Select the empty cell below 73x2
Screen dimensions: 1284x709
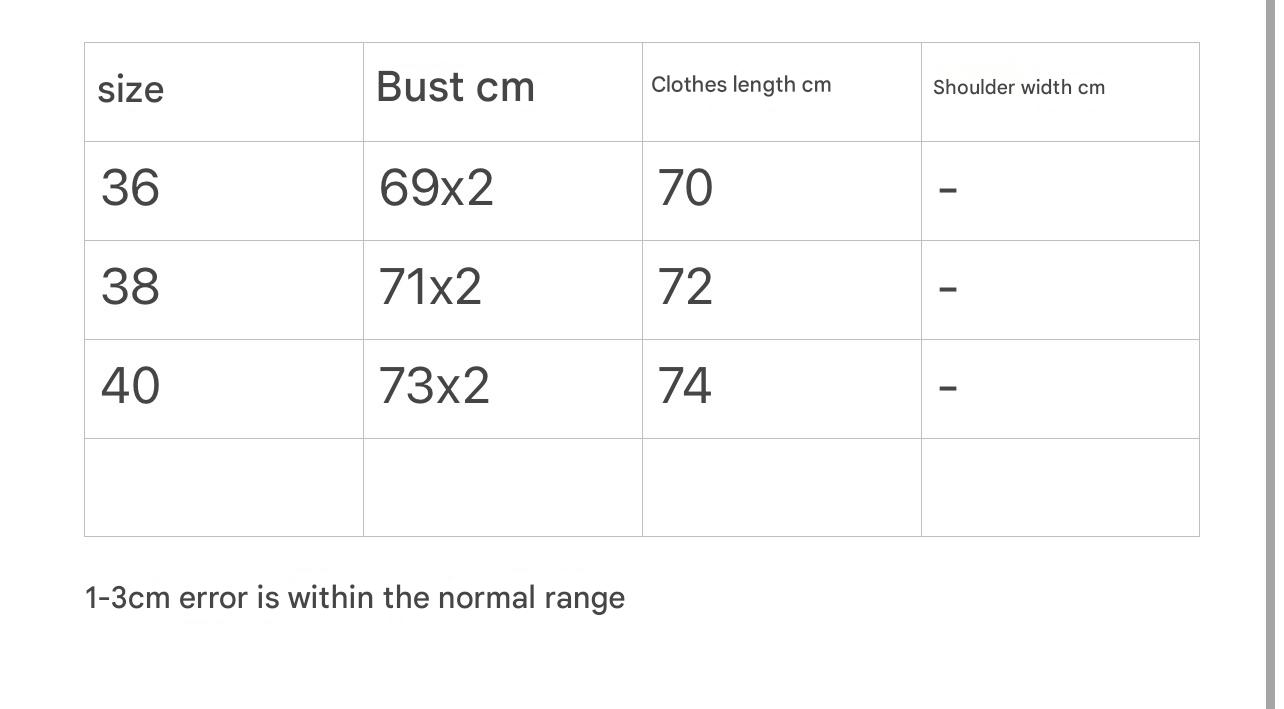click(503, 487)
